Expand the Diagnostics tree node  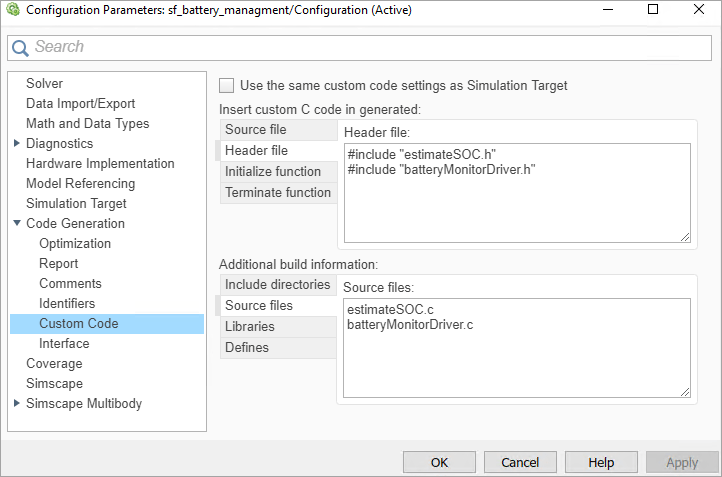pyautogui.click(x=17, y=143)
